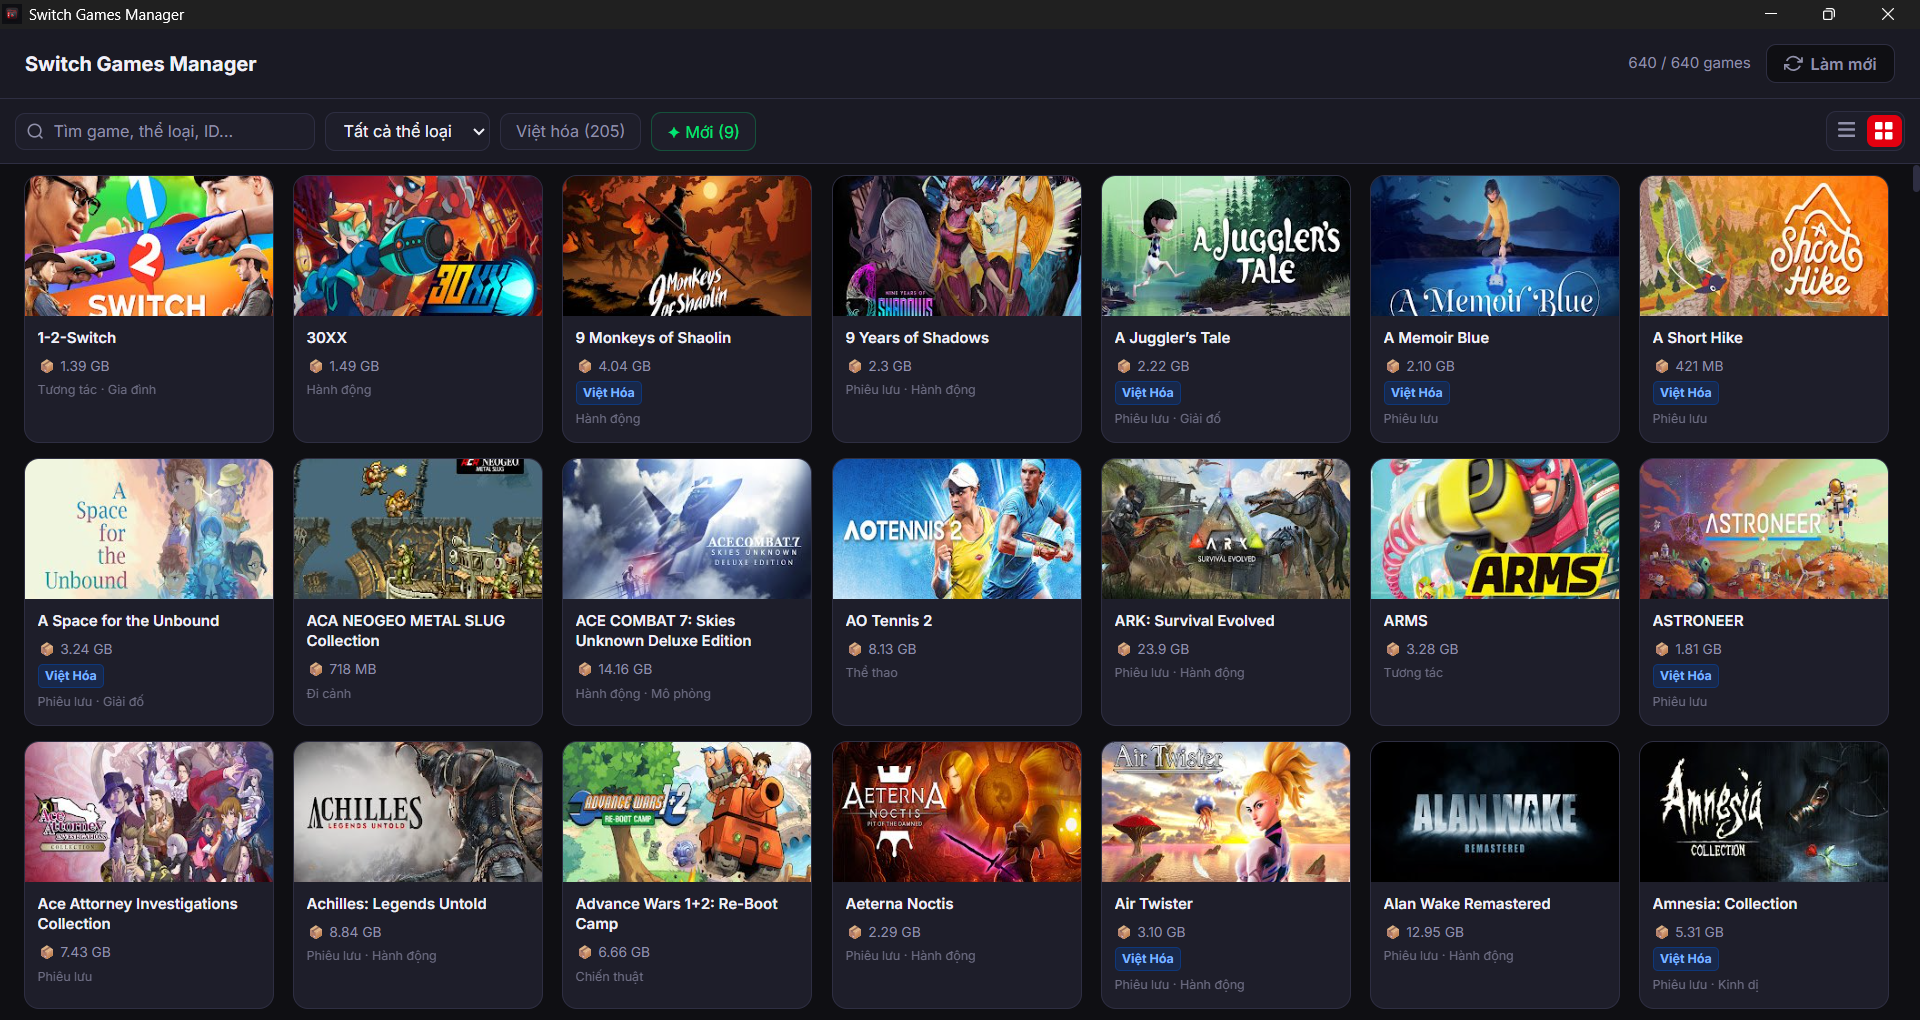Open the 9 Monkeys of Shaolin cover
The width and height of the screenshot is (1920, 1020).
(x=687, y=246)
